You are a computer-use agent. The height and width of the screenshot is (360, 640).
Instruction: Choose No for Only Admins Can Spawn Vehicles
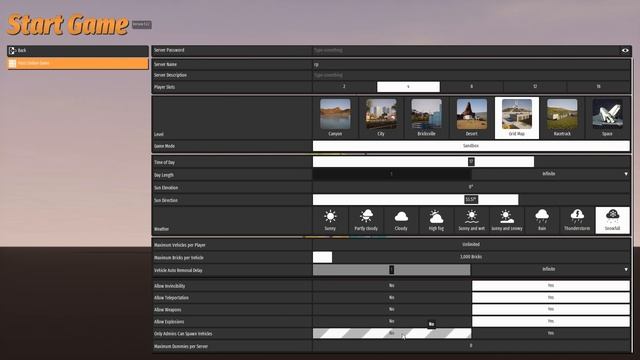pyautogui.click(x=392, y=333)
